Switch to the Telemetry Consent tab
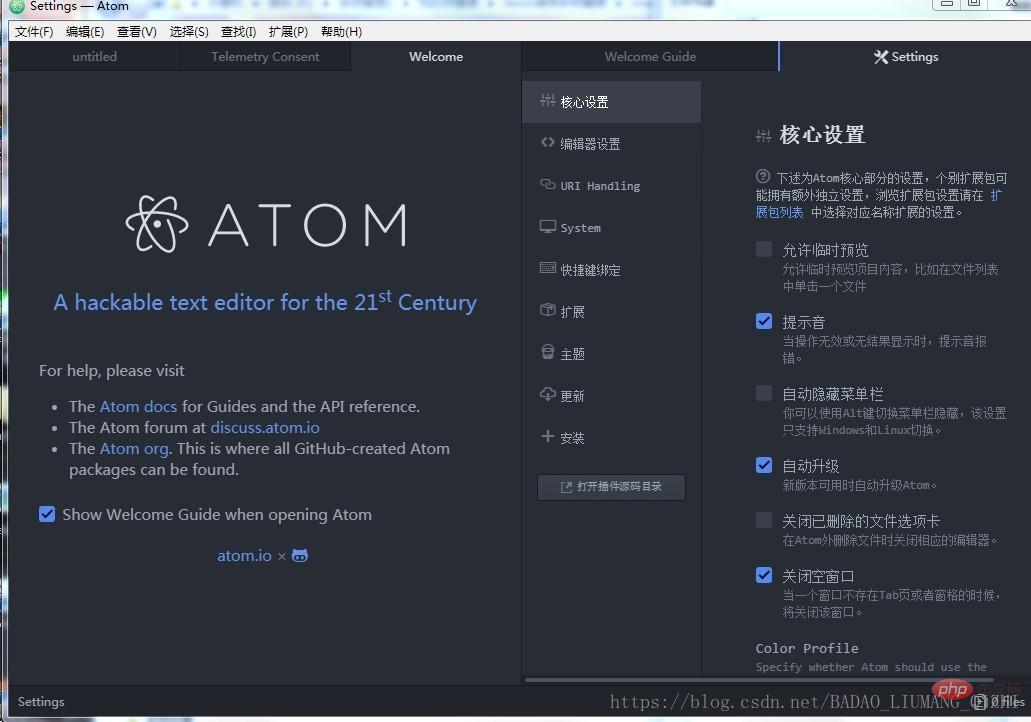 coord(266,57)
